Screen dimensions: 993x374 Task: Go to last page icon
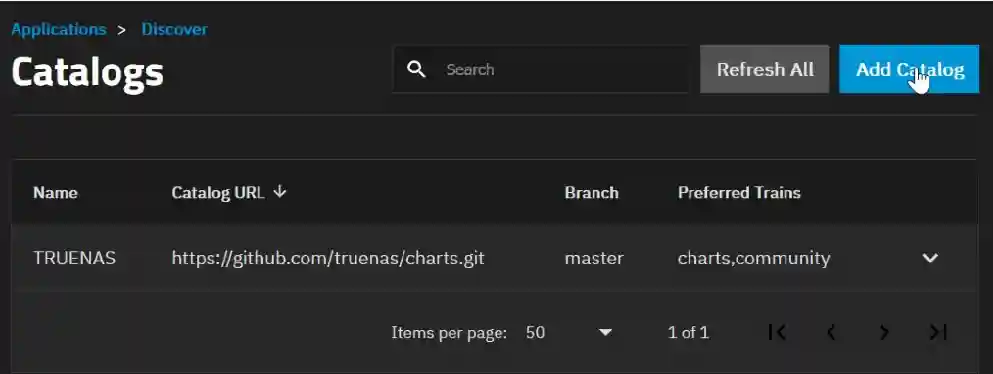coord(938,332)
